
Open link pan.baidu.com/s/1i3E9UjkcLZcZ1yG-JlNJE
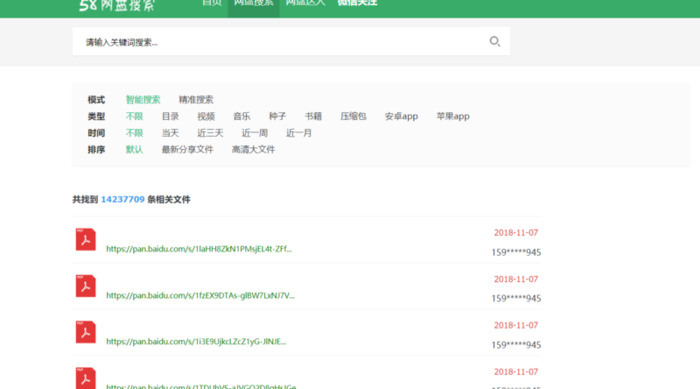196,342
